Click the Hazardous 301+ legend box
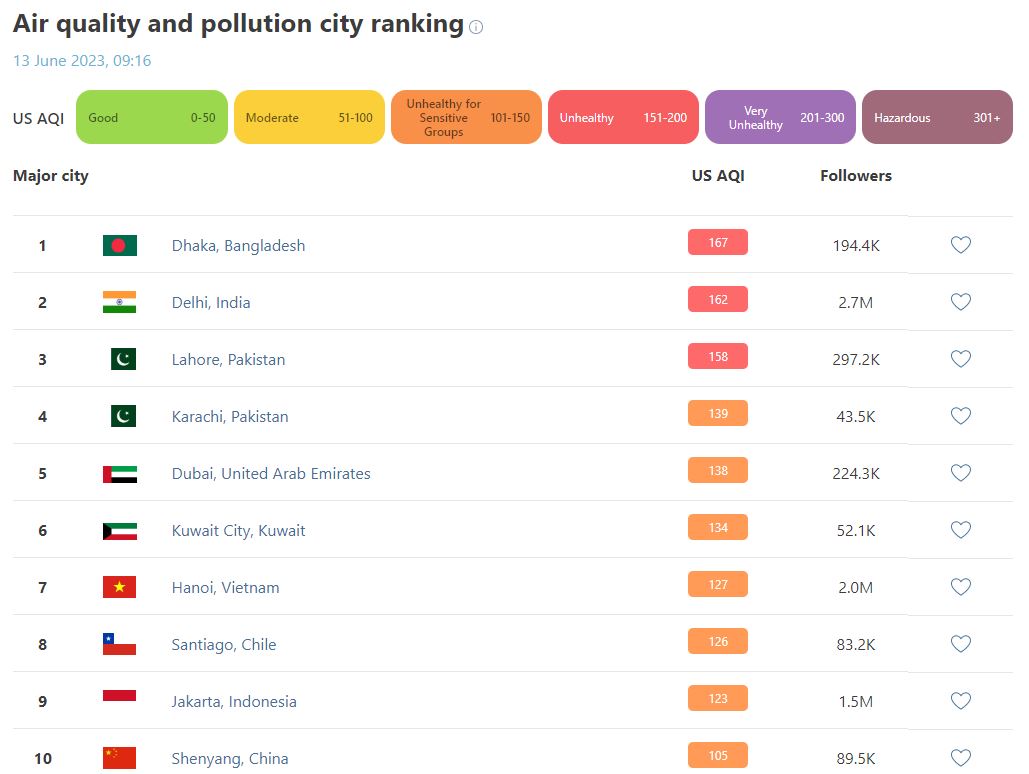This screenshot has height=774, width=1029. (x=937, y=117)
